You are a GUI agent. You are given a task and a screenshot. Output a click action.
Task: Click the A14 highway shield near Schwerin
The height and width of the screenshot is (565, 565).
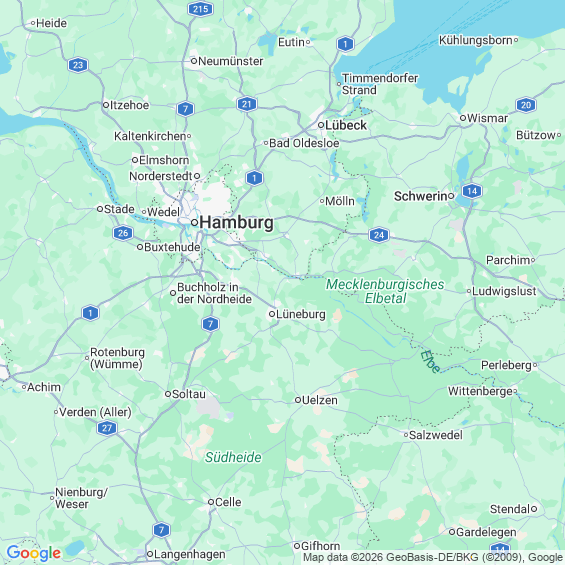pos(472,191)
